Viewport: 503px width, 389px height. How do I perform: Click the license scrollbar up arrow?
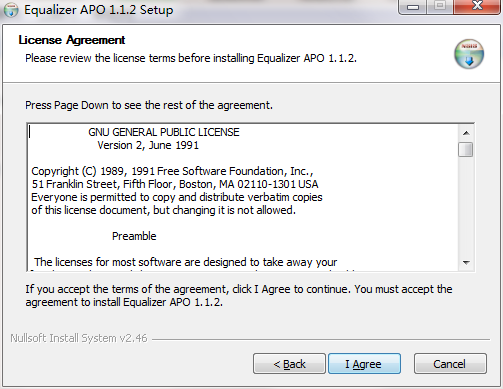466,133
